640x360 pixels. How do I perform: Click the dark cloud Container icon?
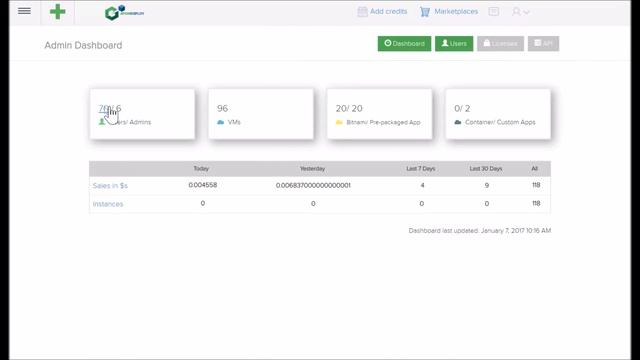458,122
